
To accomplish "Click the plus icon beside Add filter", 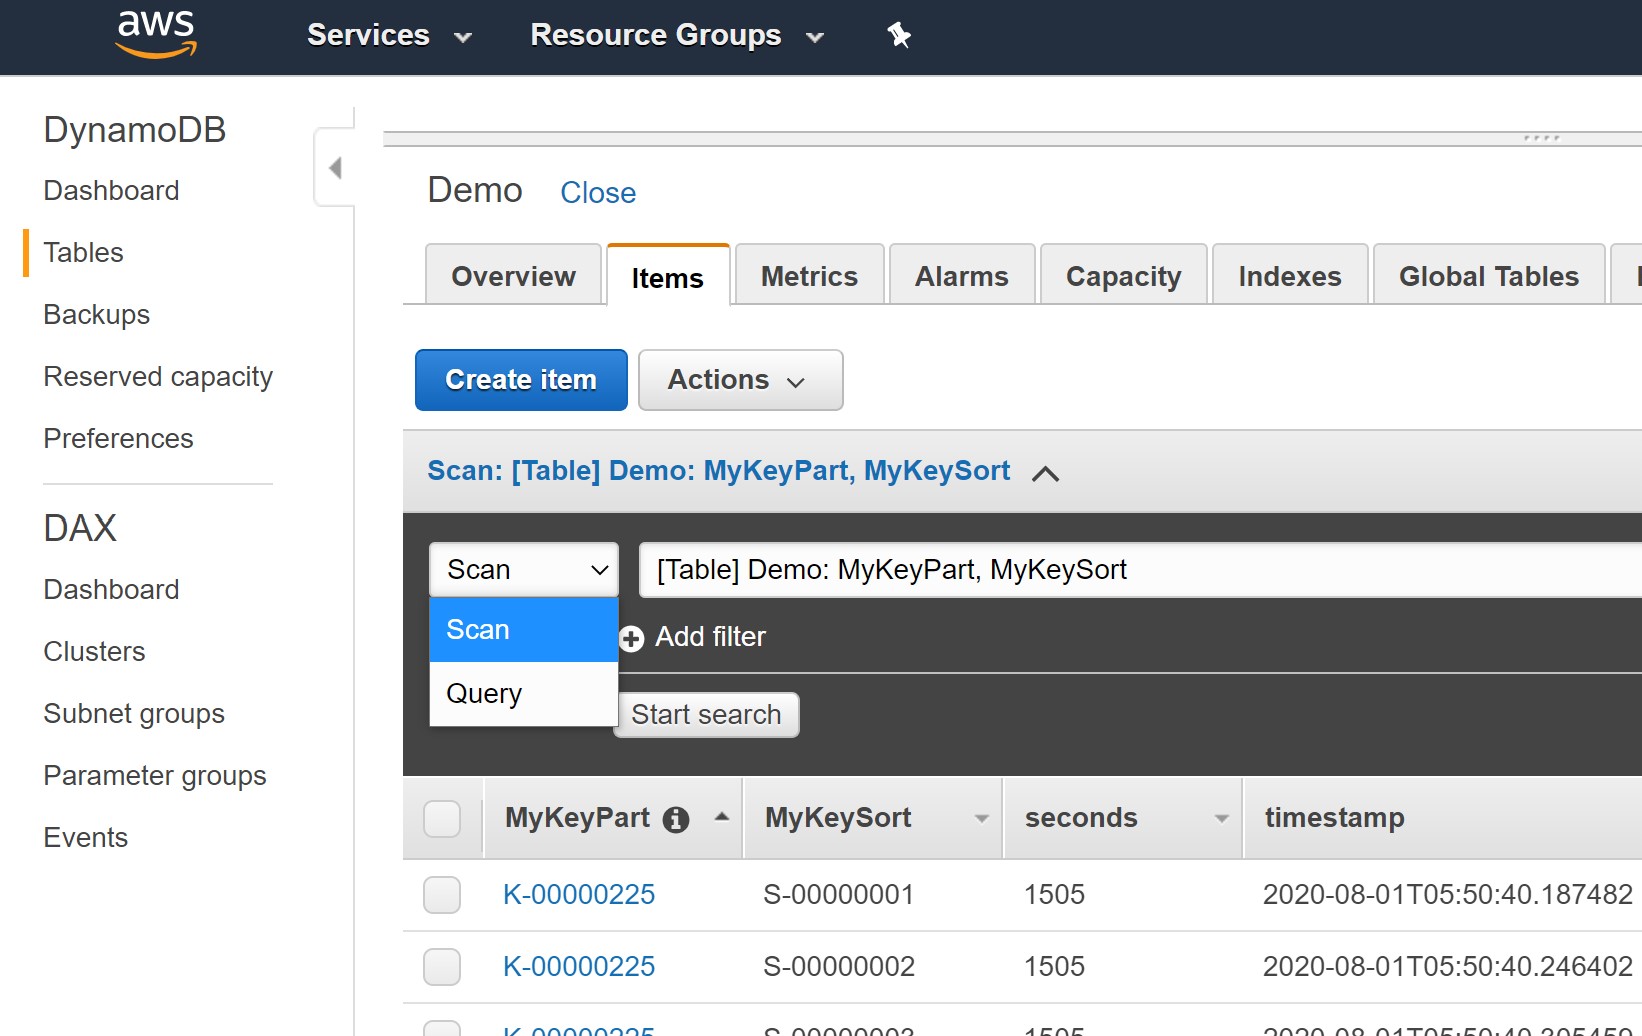I will [631, 638].
